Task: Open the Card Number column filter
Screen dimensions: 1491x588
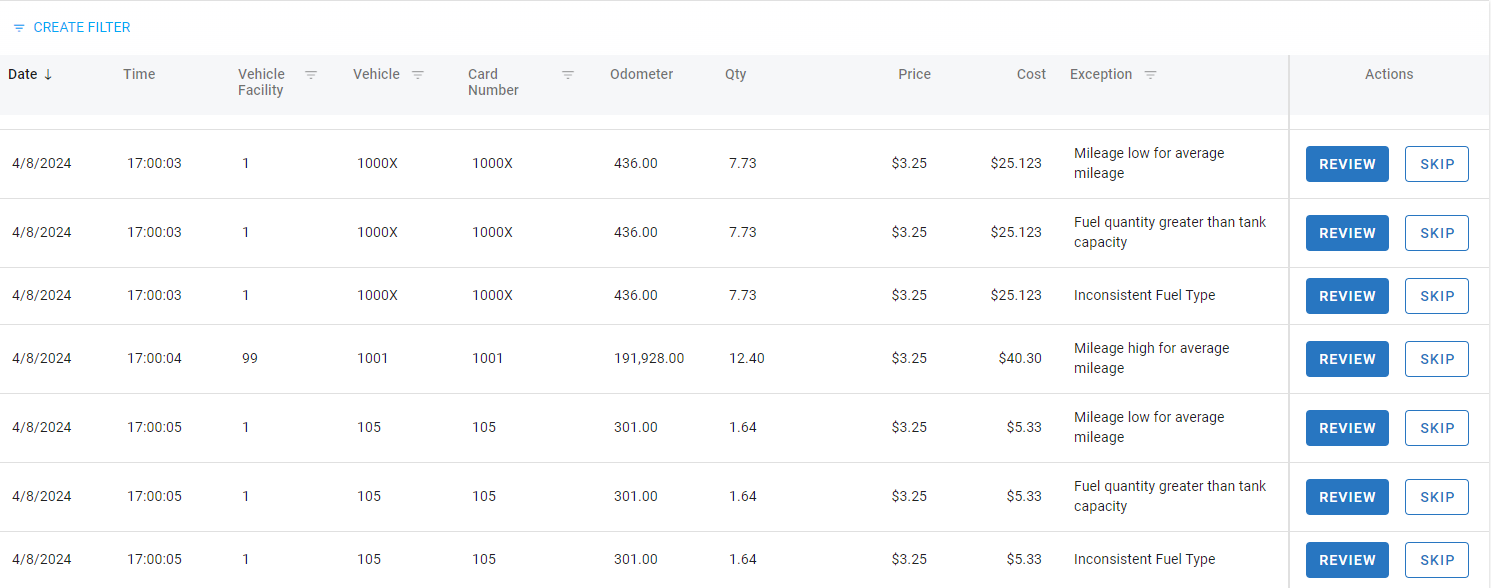Action: point(568,75)
